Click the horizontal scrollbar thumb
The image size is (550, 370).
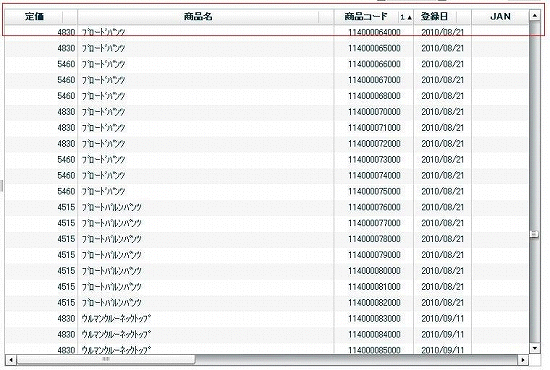pos(106,359)
